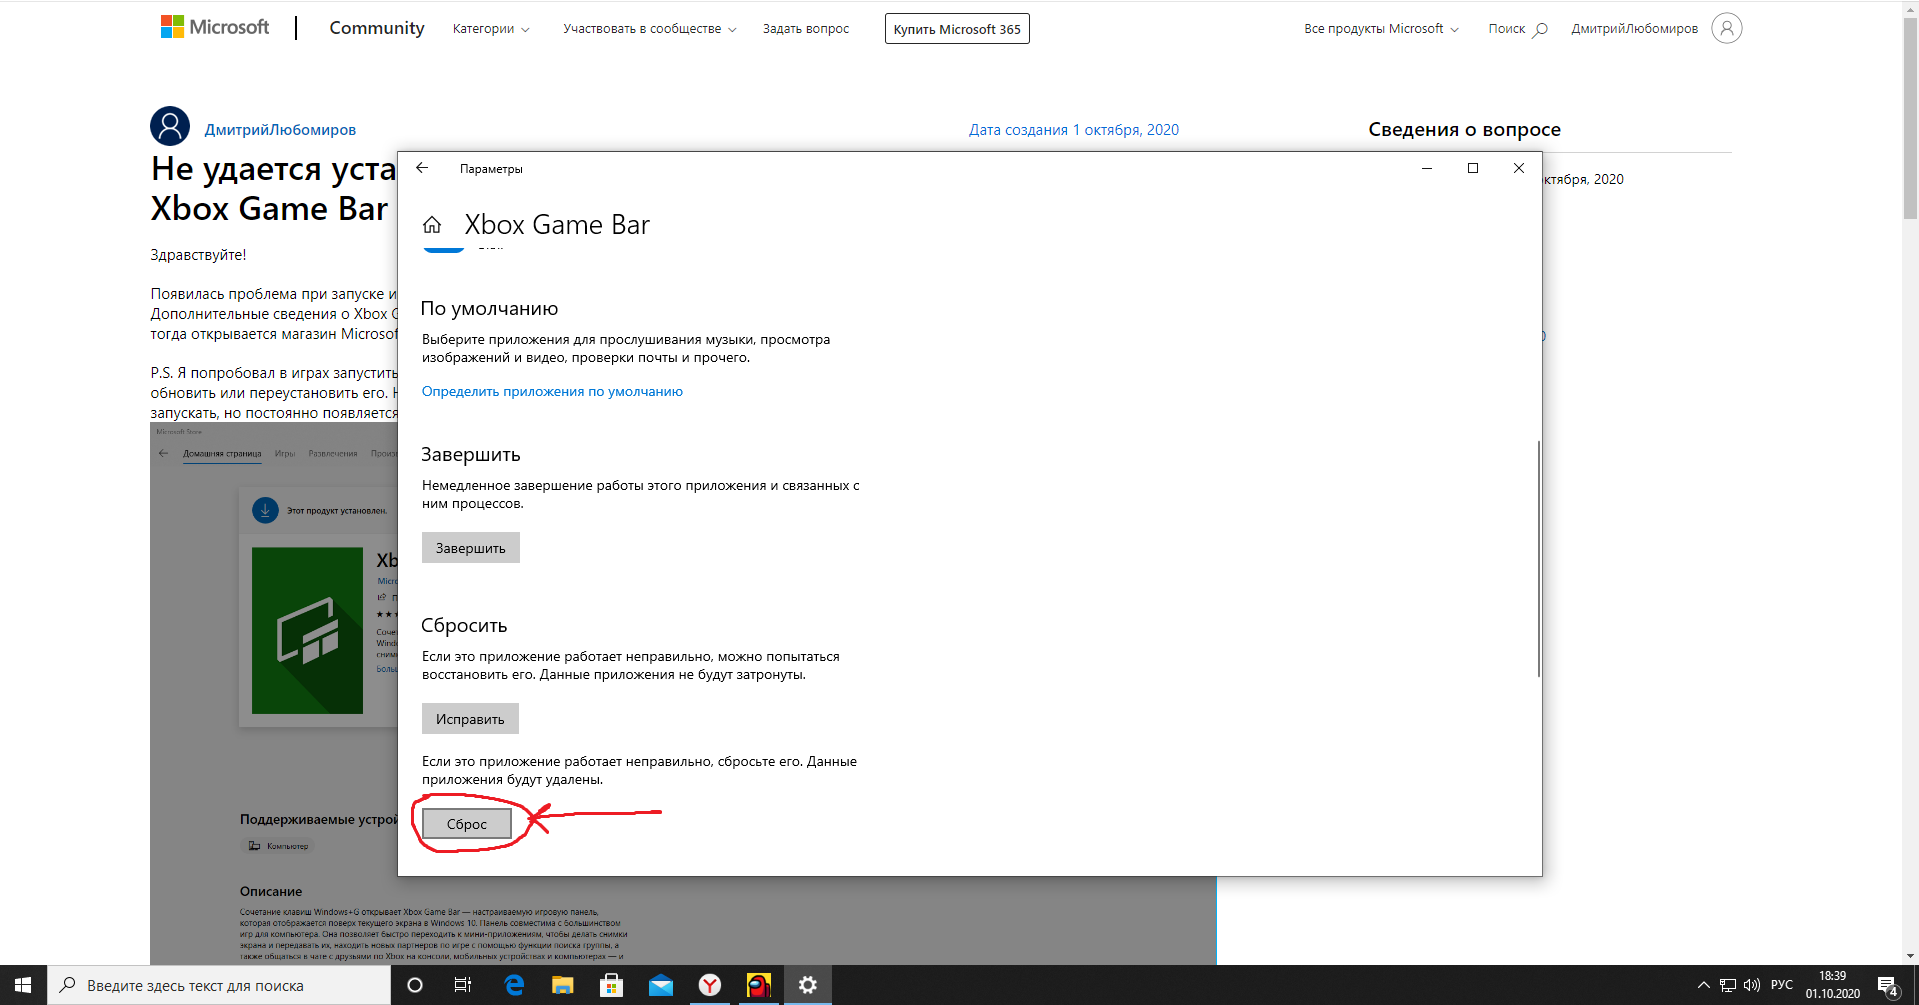Open Определить приложения по умолчанию link
The width and height of the screenshot is (1919, 1005).
coord(552,391)
